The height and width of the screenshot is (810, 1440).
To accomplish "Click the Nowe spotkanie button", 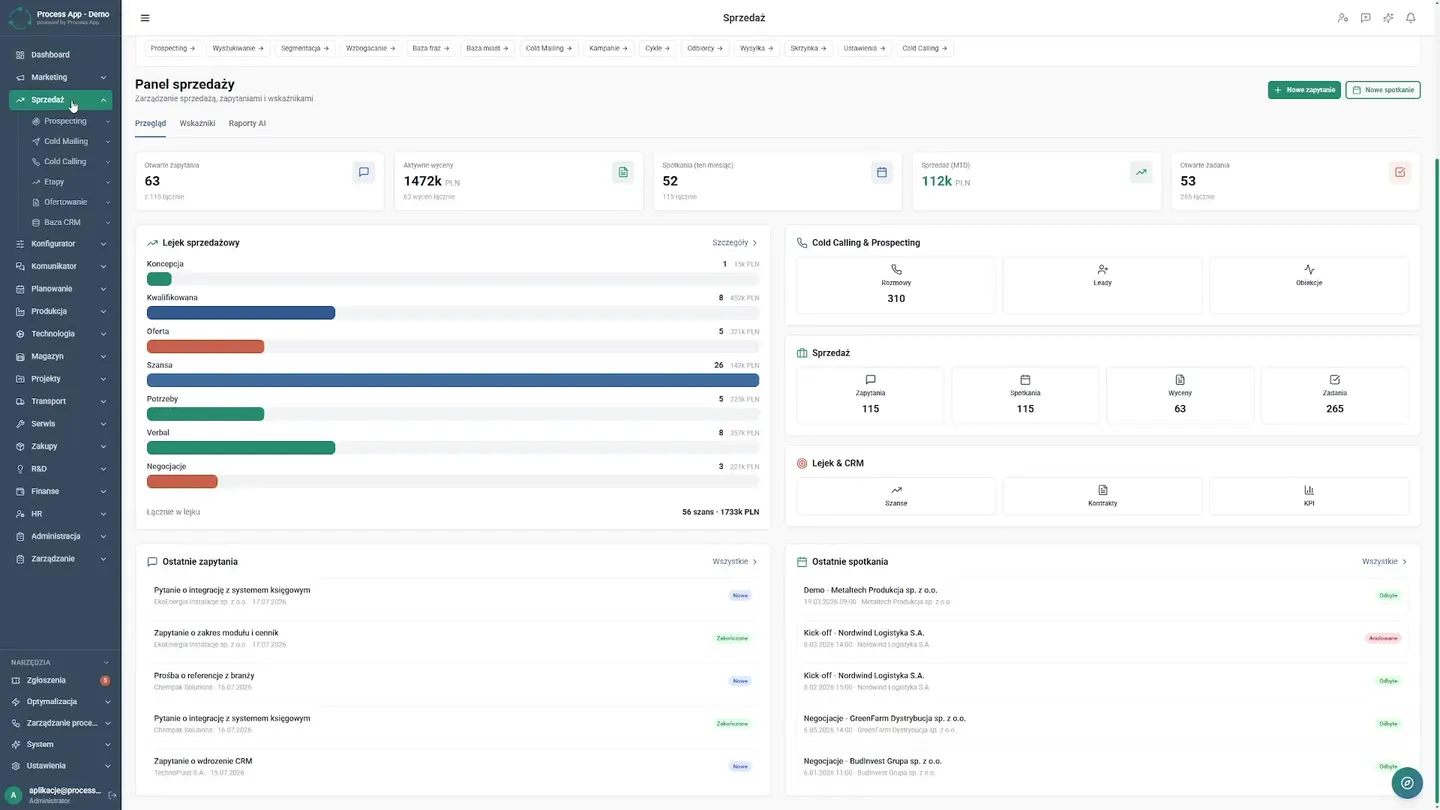I will [1383, 90].
